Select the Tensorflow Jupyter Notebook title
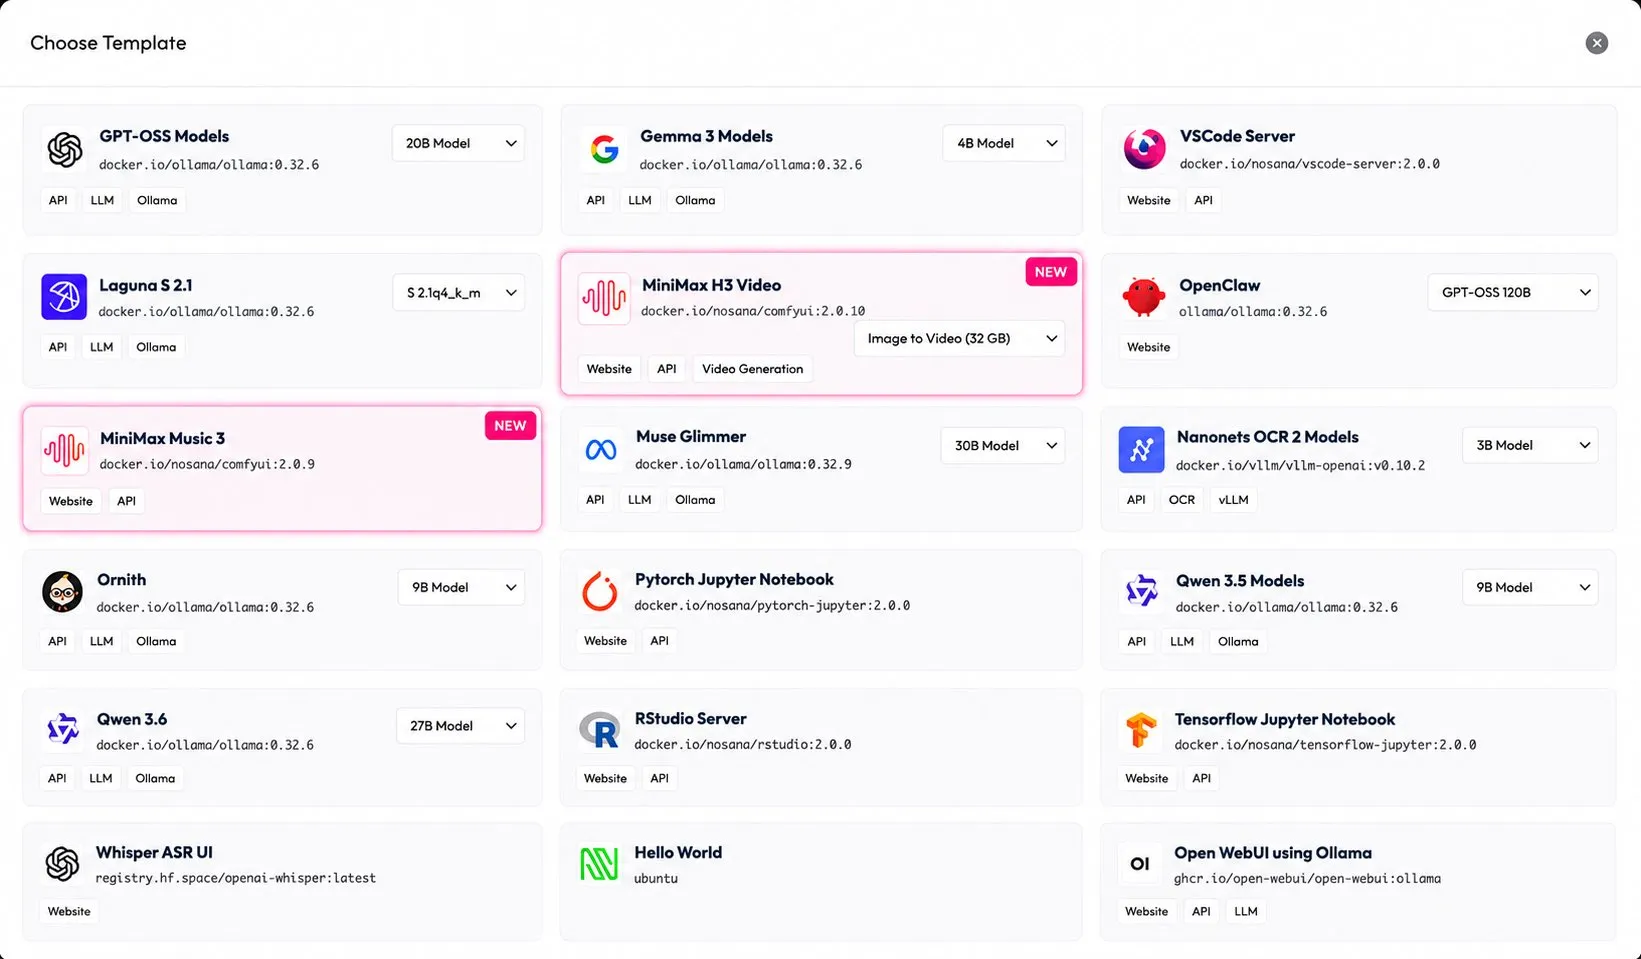The width and height of the screenshot is (1641, 959). click(1285, 719)
